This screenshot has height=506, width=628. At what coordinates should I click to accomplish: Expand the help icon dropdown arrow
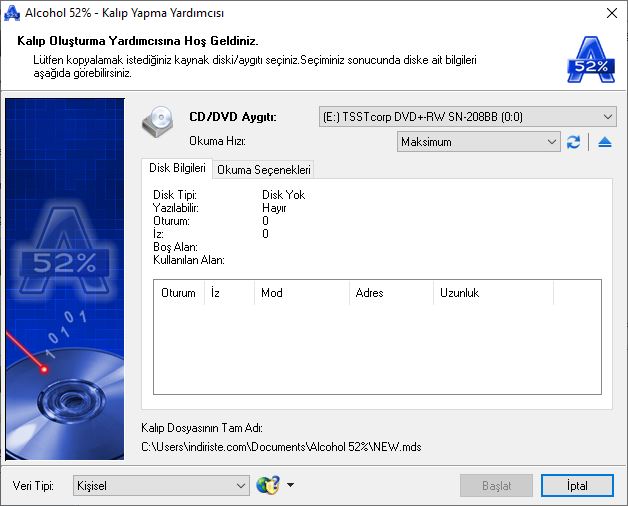290,485
